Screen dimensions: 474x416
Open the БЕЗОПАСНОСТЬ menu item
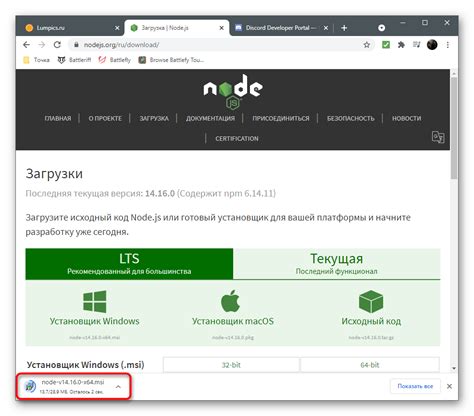[x=351, y=118]
